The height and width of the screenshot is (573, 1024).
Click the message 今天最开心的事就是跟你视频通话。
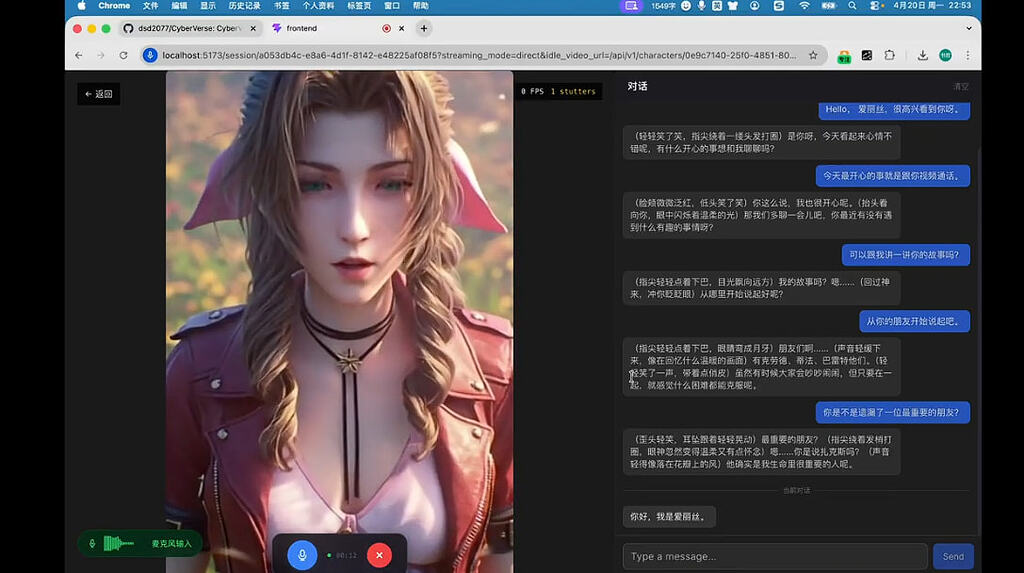pyautogui.click(x=892, y=176)
